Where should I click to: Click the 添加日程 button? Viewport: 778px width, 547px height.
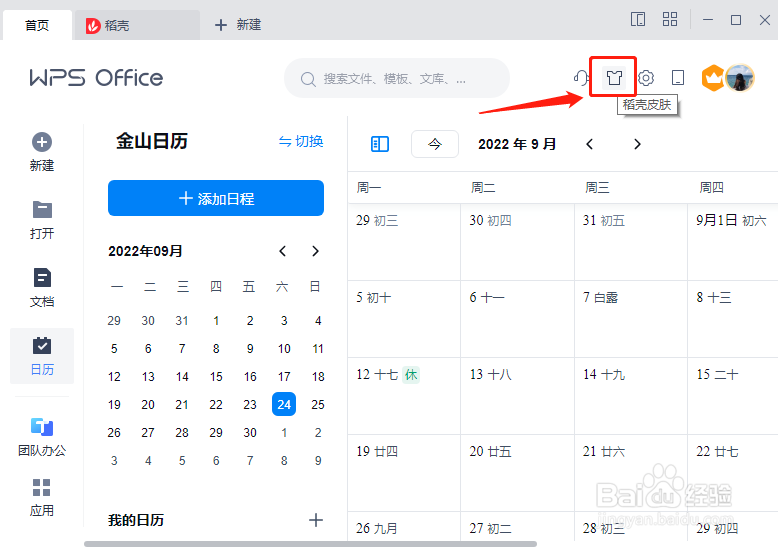(x=216, y=198)
